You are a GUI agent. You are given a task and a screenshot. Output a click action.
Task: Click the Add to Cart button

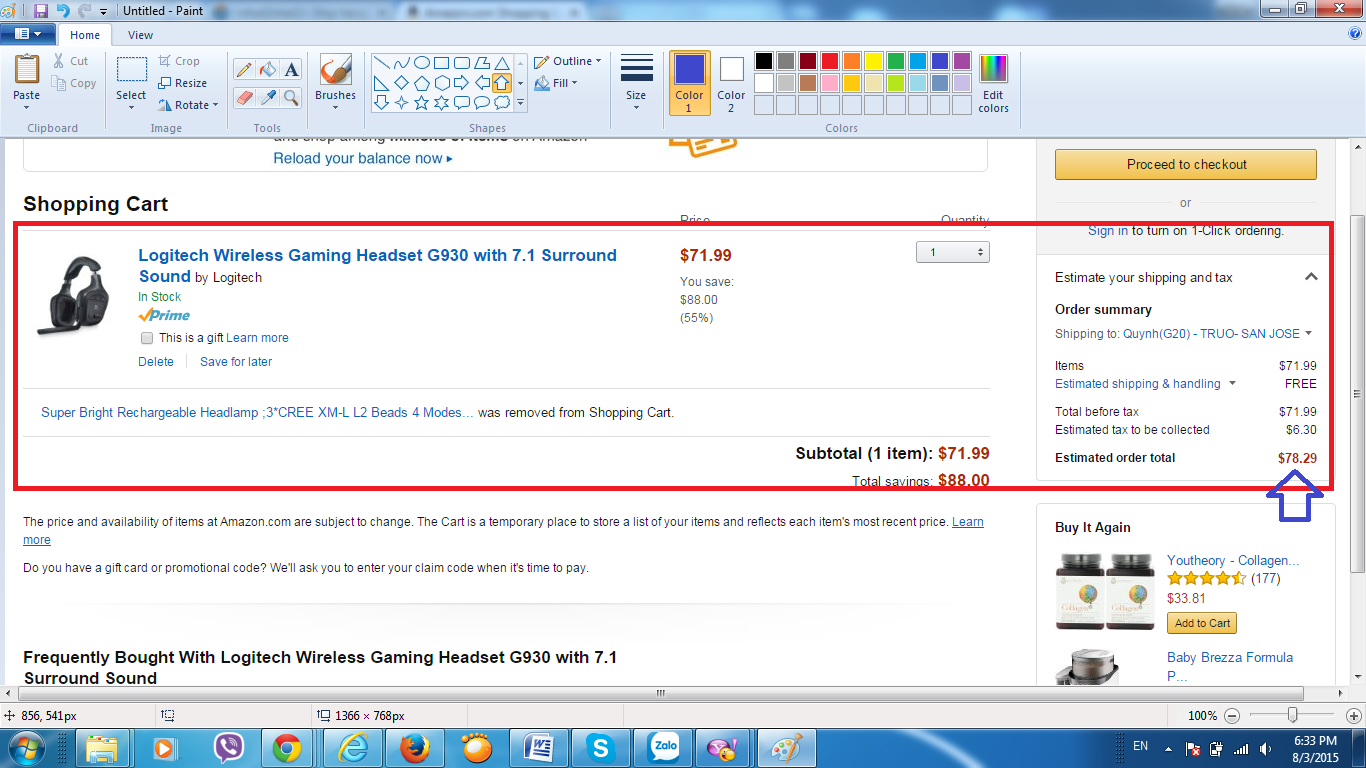pos(1202,623)
